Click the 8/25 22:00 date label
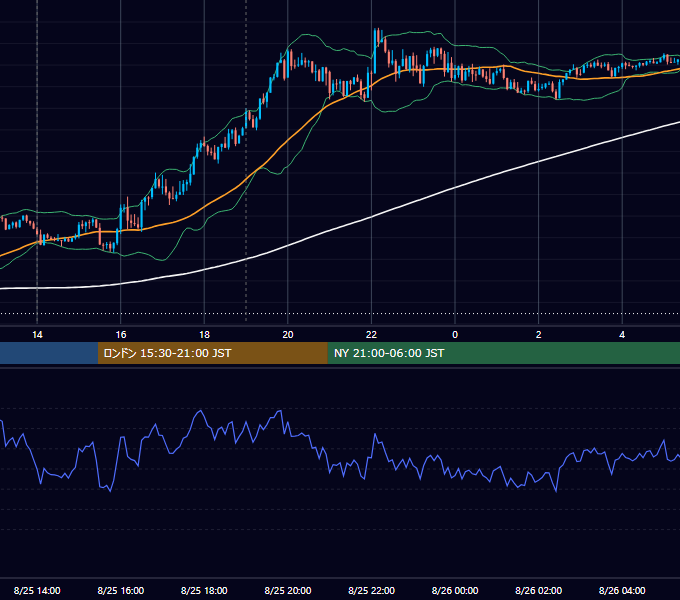The image size is (680, 600). pos(371,590)
